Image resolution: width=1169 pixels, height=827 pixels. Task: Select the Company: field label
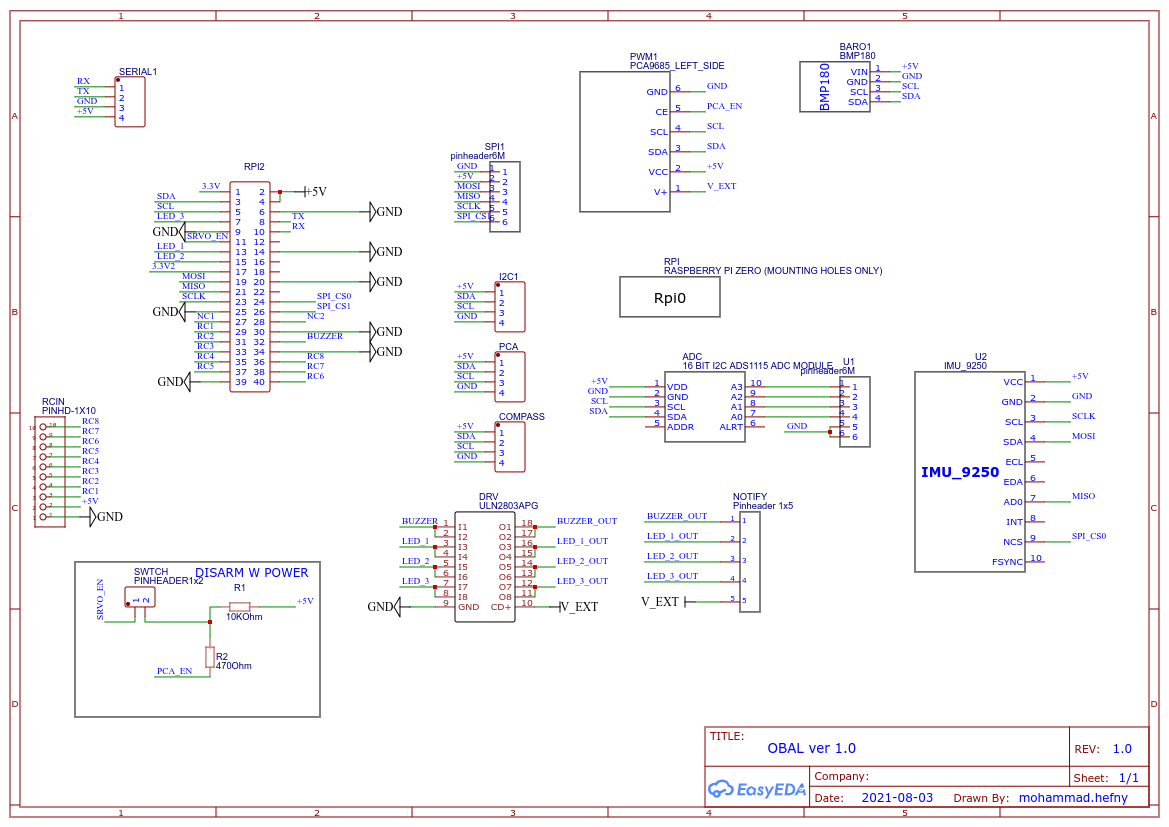[842, 776]
